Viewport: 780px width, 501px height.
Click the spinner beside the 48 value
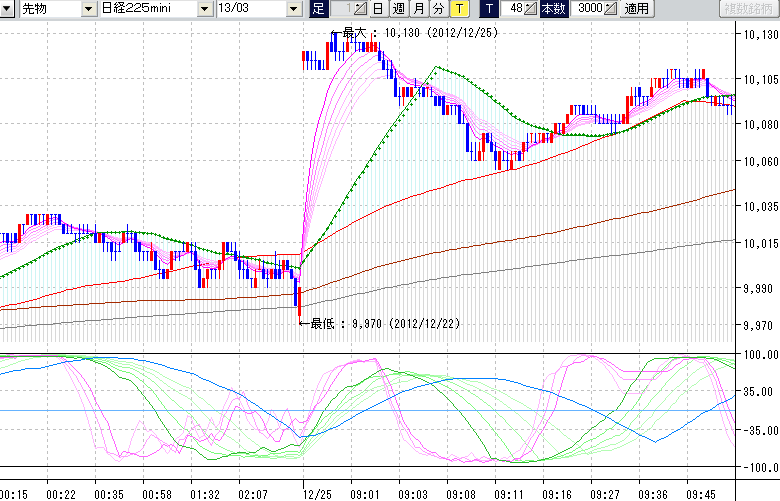[530, 8]
